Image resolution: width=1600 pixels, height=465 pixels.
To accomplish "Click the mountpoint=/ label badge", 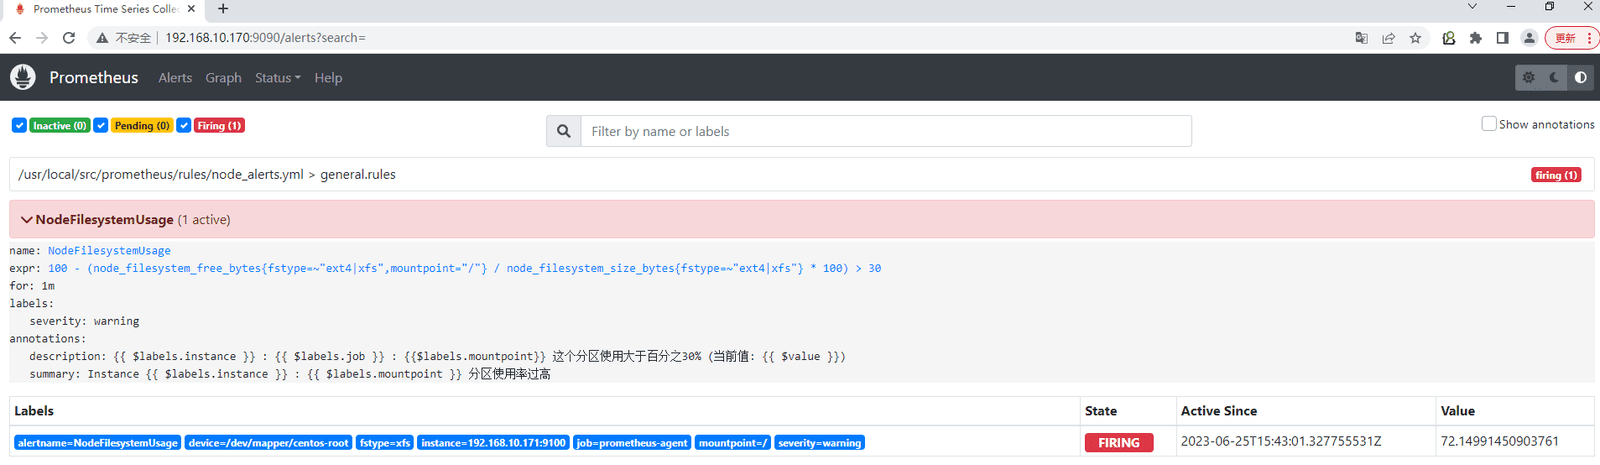I will coord(733,442).
